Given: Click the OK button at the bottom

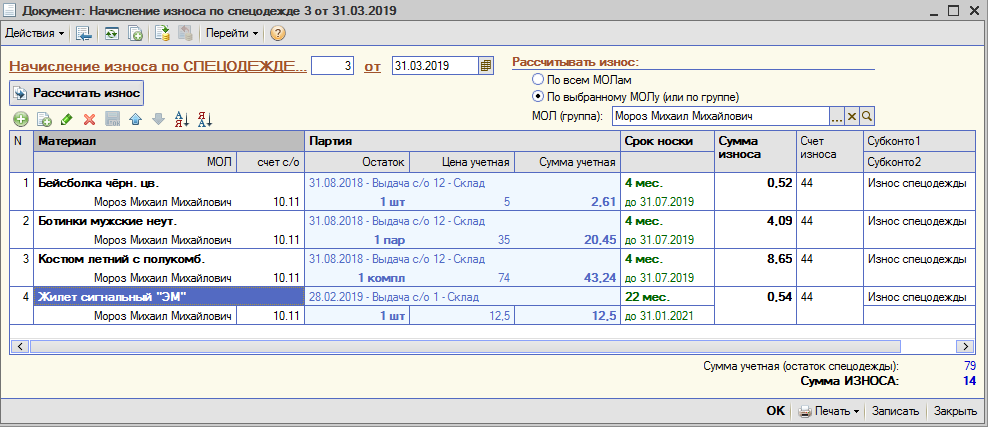Looking at the screenshot, I should tap(776, 411).
